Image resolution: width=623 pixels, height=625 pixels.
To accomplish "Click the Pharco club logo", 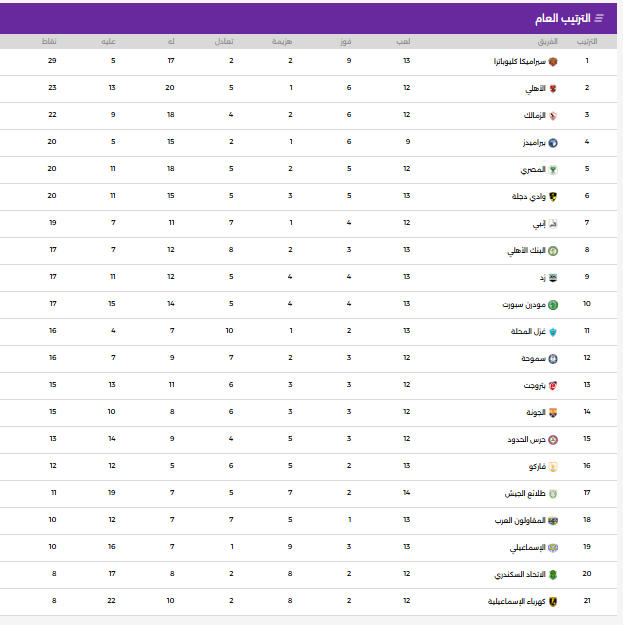I will pos(553,467).
